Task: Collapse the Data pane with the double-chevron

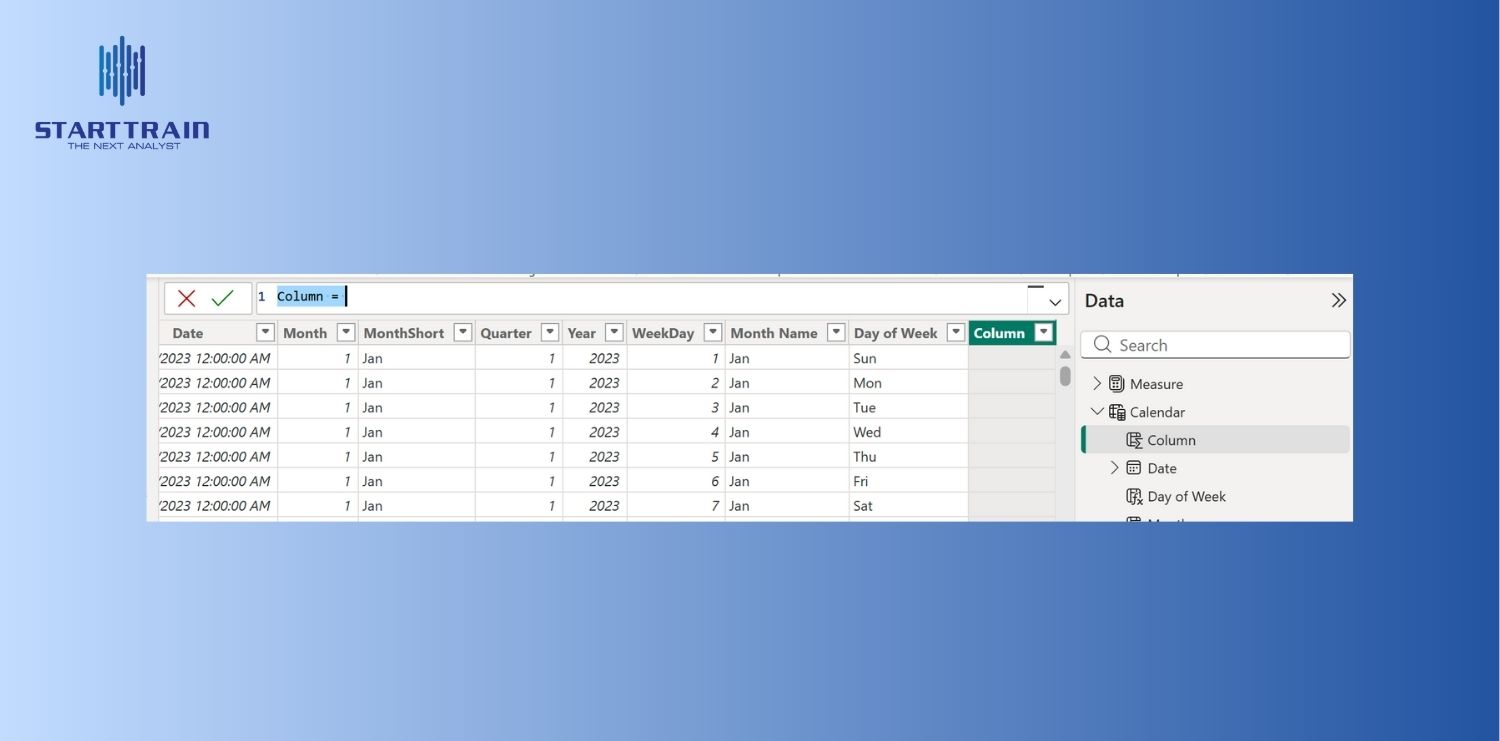Action: (1338, 298)
